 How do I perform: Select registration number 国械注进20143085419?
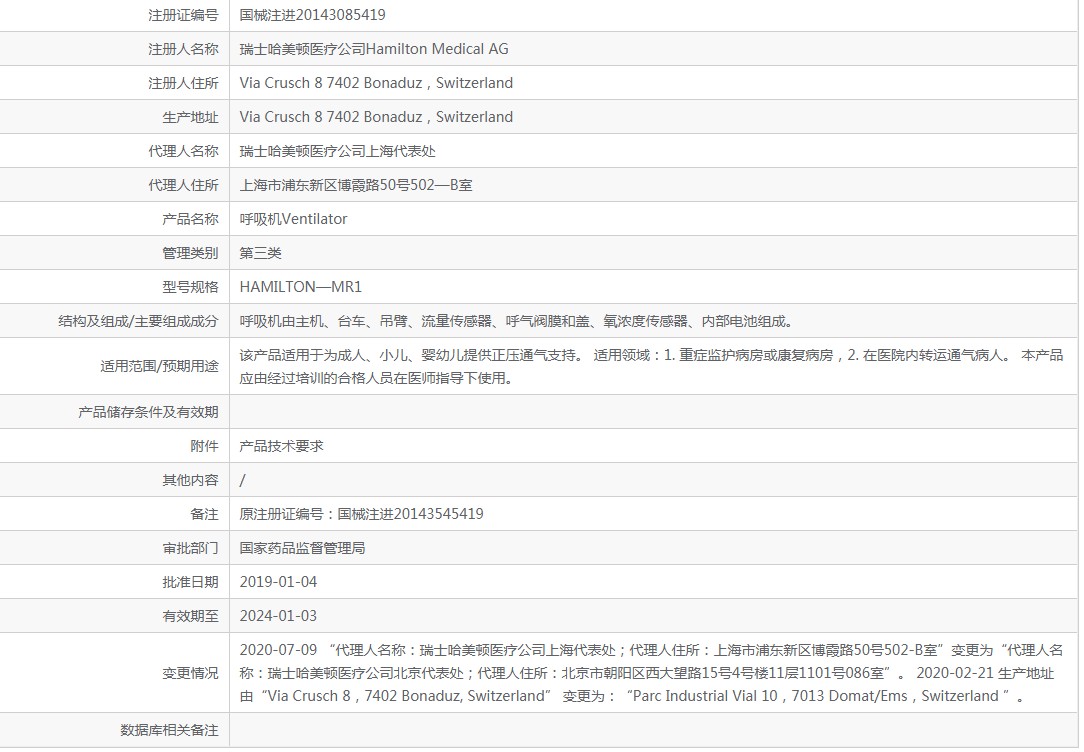tap(312, 15)
